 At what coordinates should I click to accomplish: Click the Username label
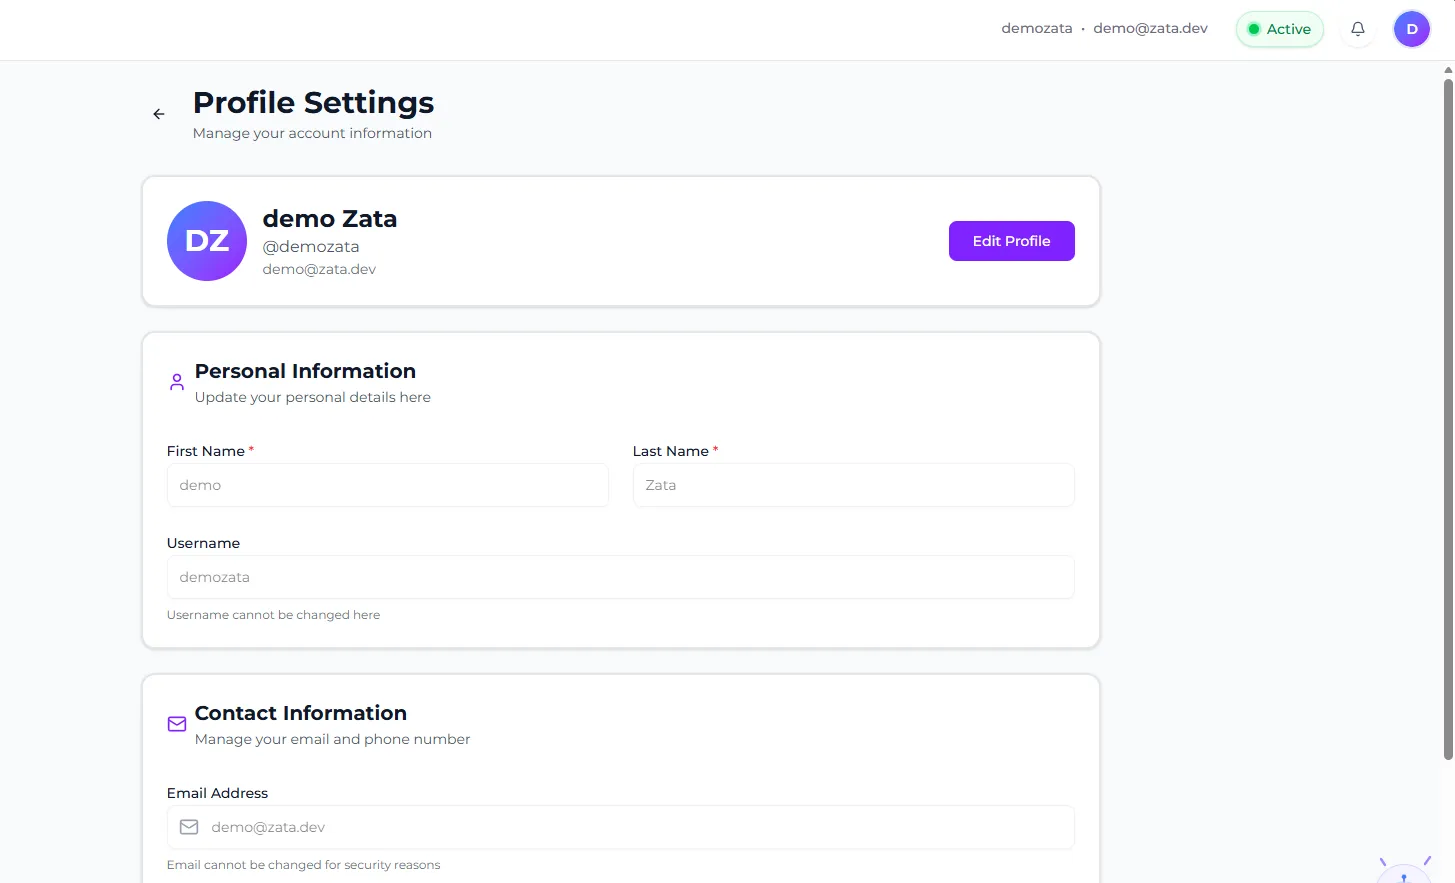pyautogui.click(x=203, y=543)
